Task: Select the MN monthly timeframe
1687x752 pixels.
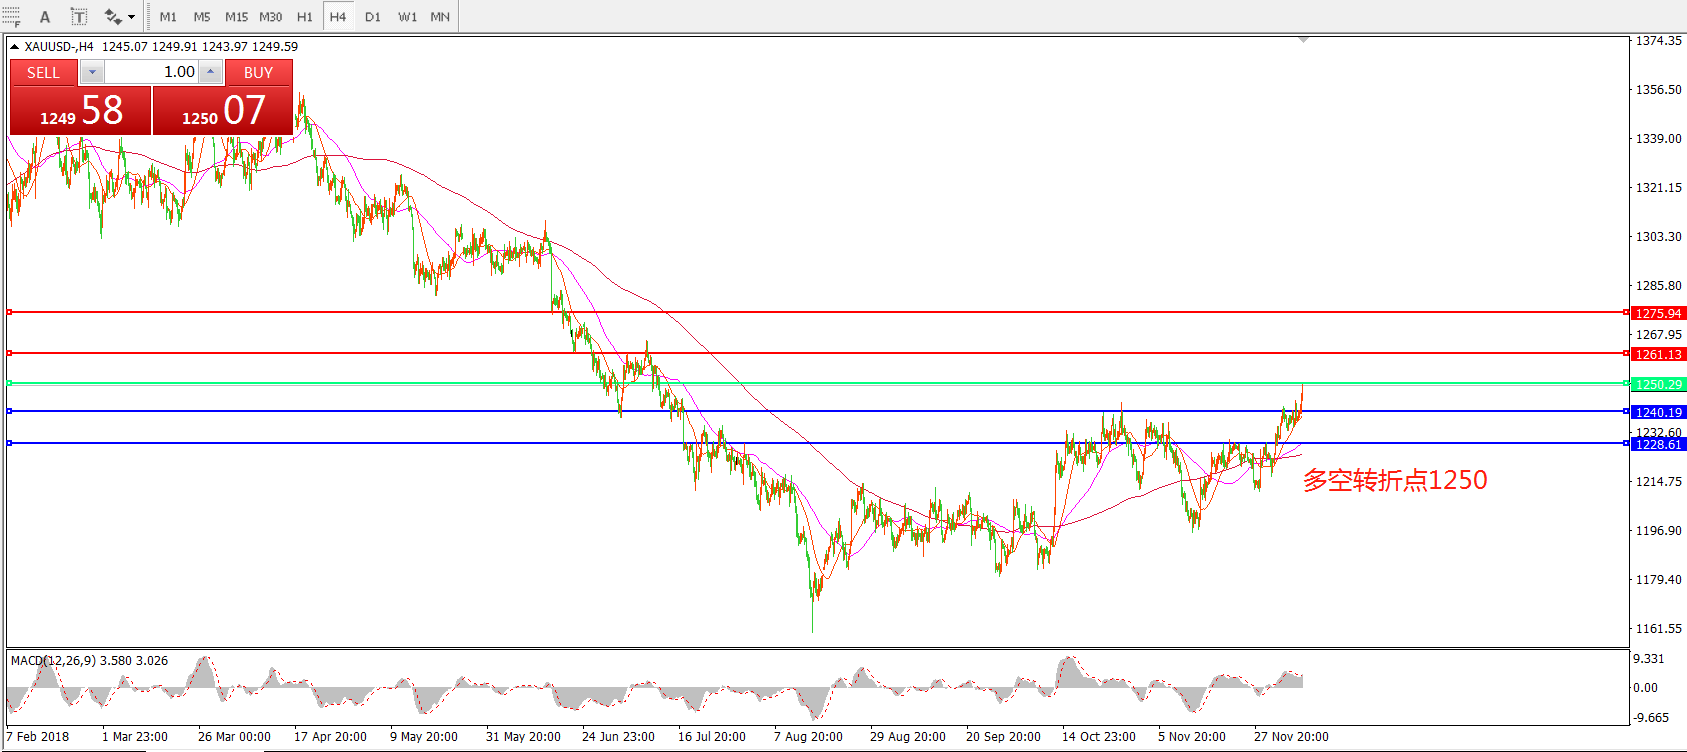Action: [x=440, y=17]
